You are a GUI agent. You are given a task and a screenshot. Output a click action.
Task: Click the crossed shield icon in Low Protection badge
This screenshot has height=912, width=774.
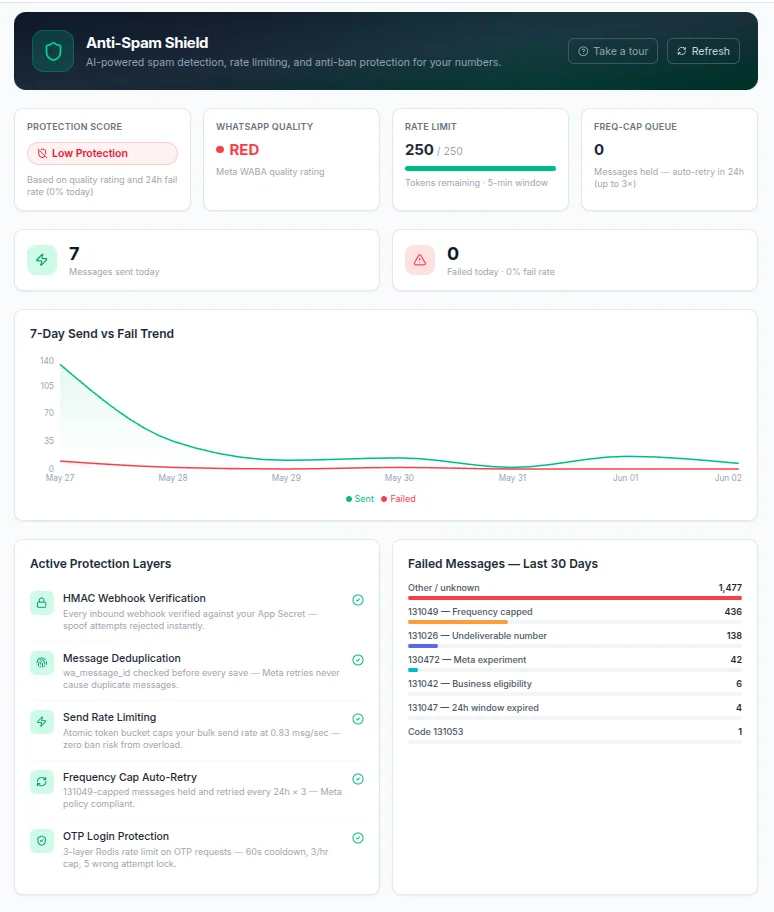click(42, 153)
